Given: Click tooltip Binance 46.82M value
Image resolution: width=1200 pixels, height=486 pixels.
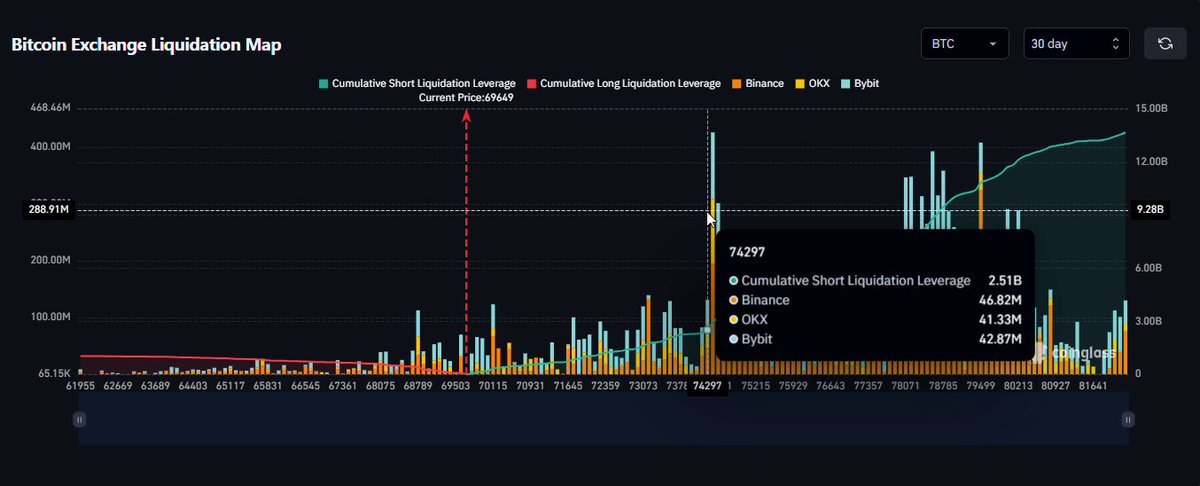Looking at the screenshot, I should [1001, 300].
